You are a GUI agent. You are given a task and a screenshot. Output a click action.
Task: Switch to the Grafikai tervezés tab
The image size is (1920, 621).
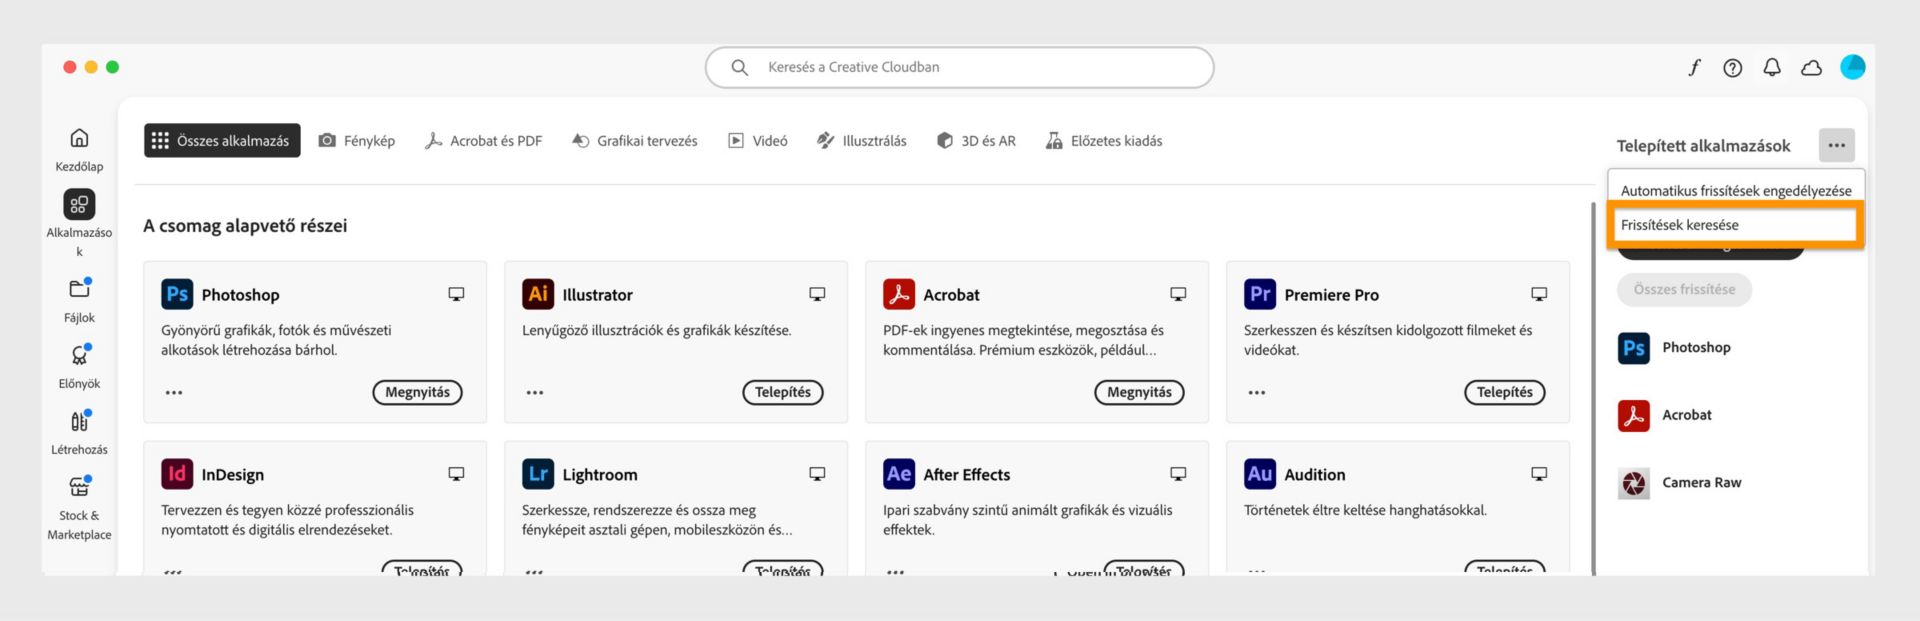[635, 141]
